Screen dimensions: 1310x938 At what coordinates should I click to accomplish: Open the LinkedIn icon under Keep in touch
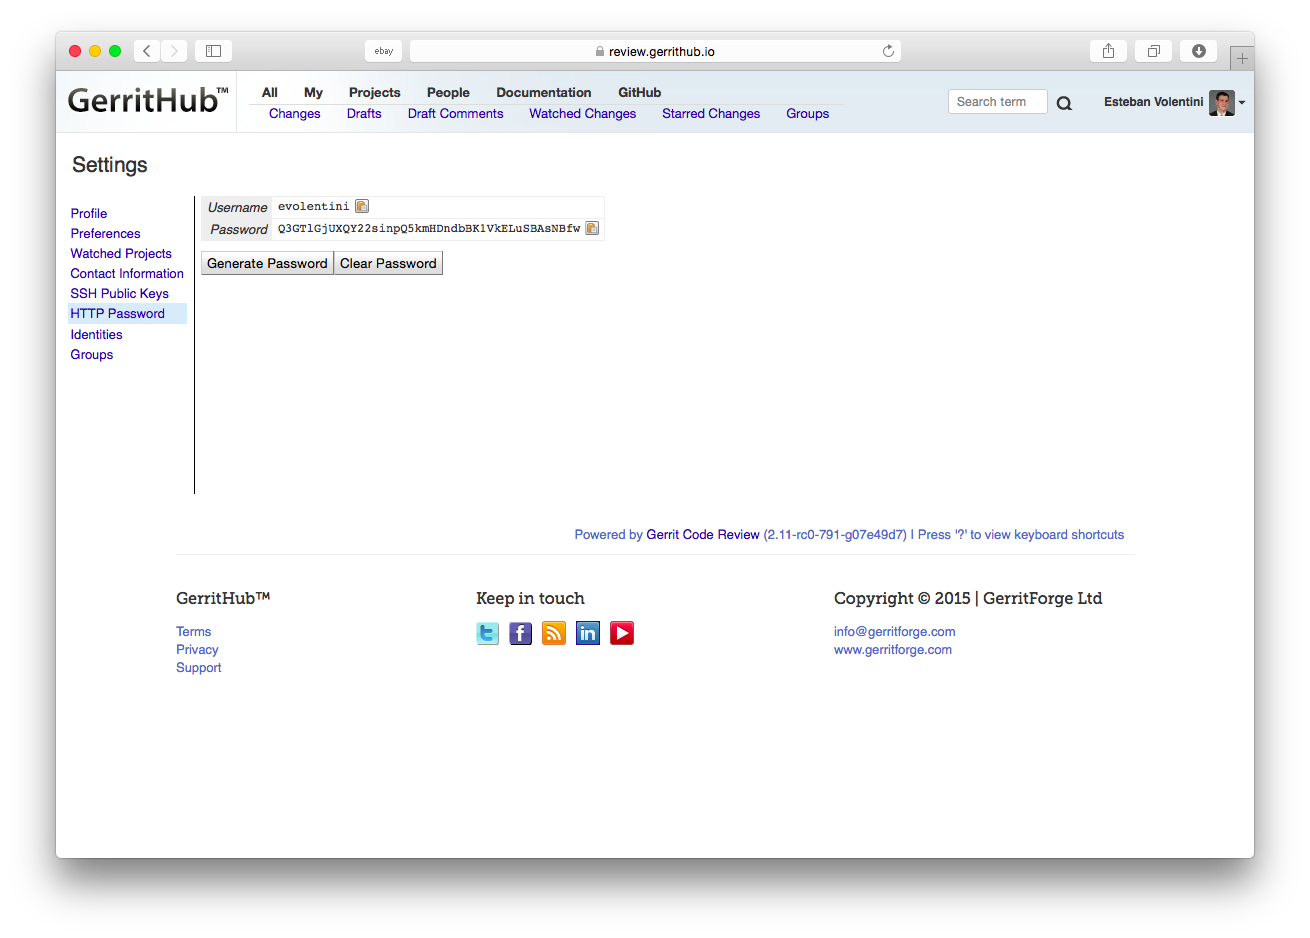pos(588,633)
